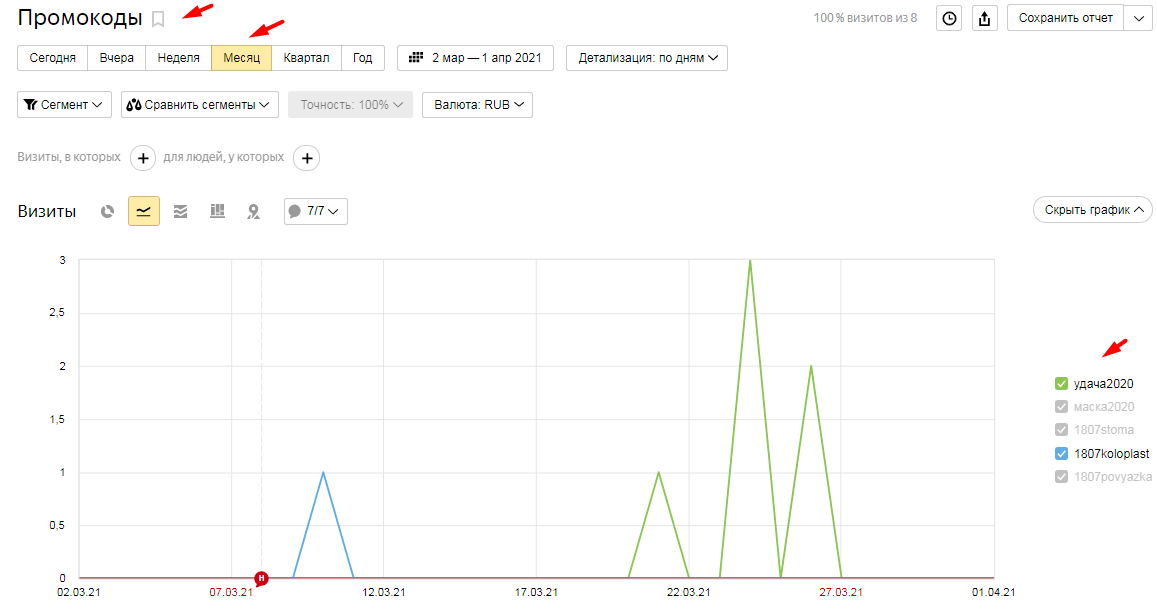
Task: Switch to pie chart view
Action: pos(108,211)
